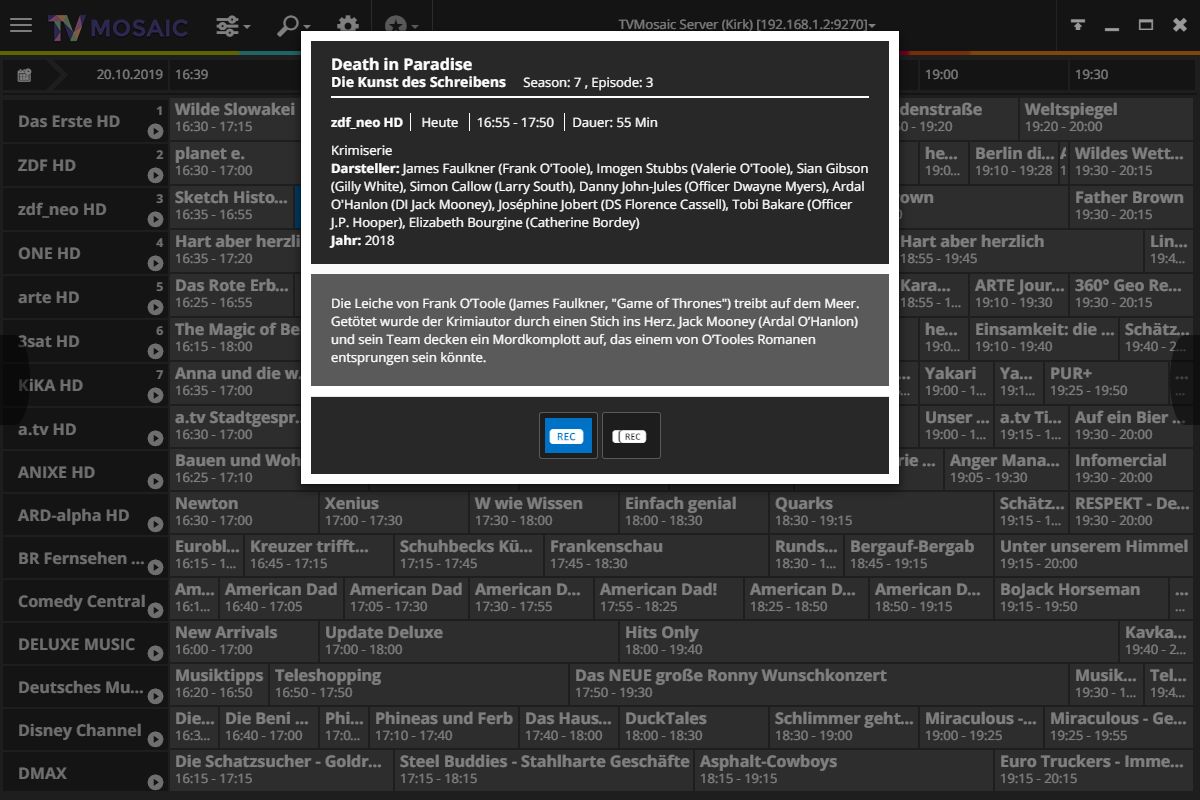This screenshot has height=800, width=1200.
Task: Toggle the always-on-top pin icon
Action: (x=1078, y=25)
